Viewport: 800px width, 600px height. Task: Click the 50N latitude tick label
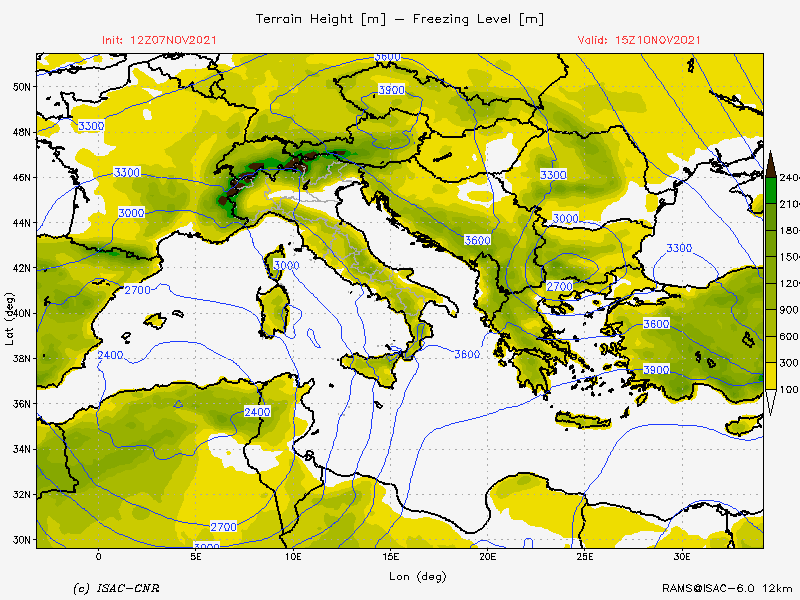tap(21, 87)
